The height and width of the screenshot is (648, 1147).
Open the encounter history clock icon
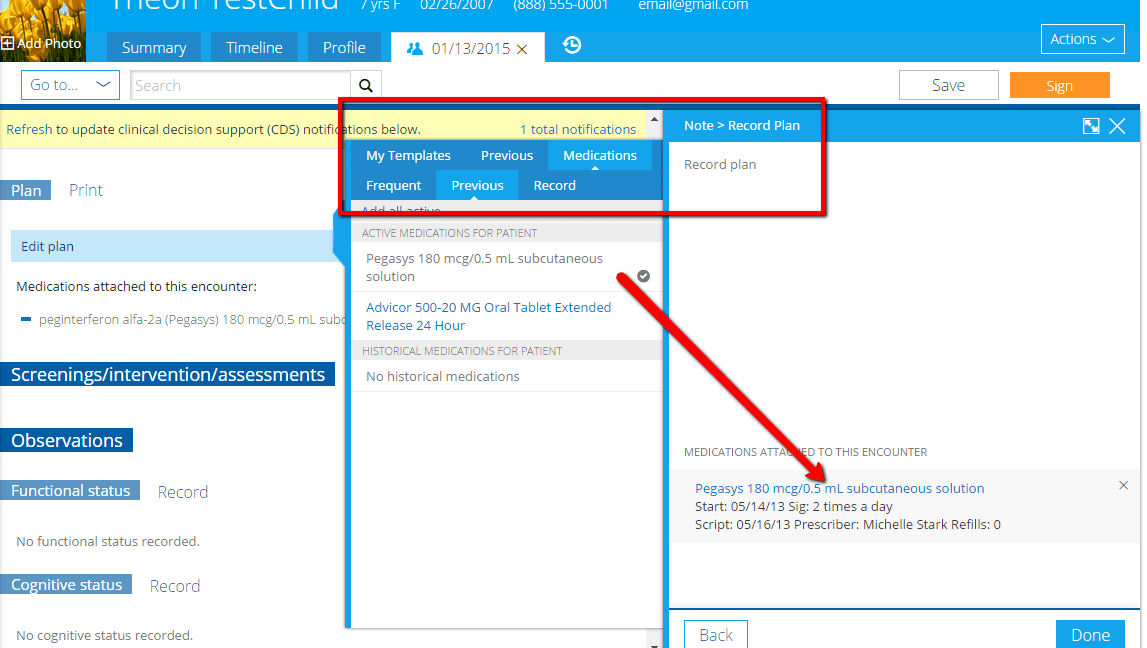pos(571,46)
